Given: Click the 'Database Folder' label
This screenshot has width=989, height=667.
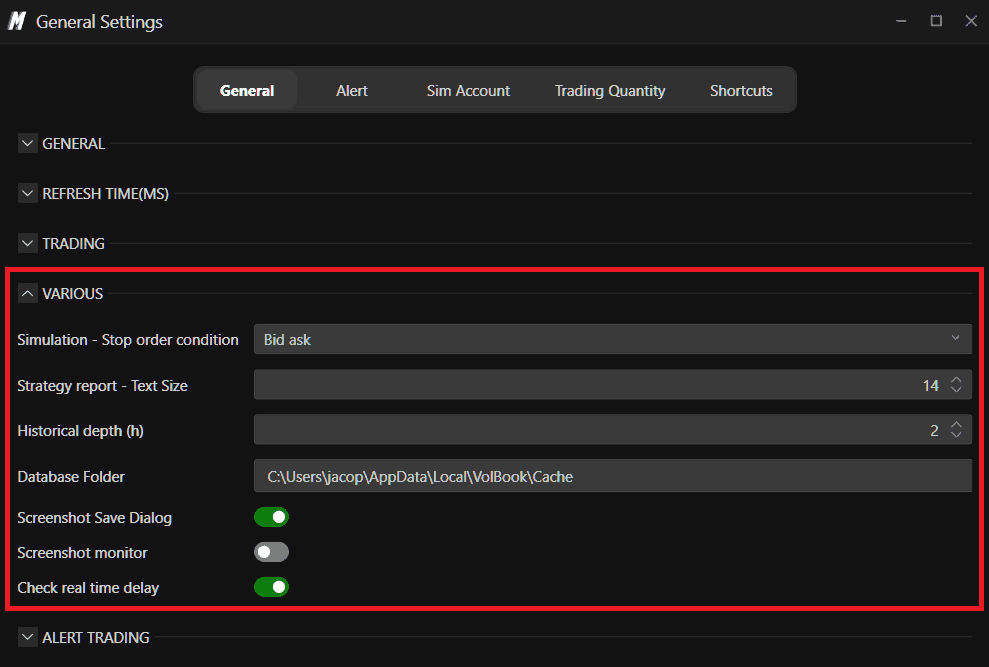Looking at the screenshot, I should coord(71,476).
